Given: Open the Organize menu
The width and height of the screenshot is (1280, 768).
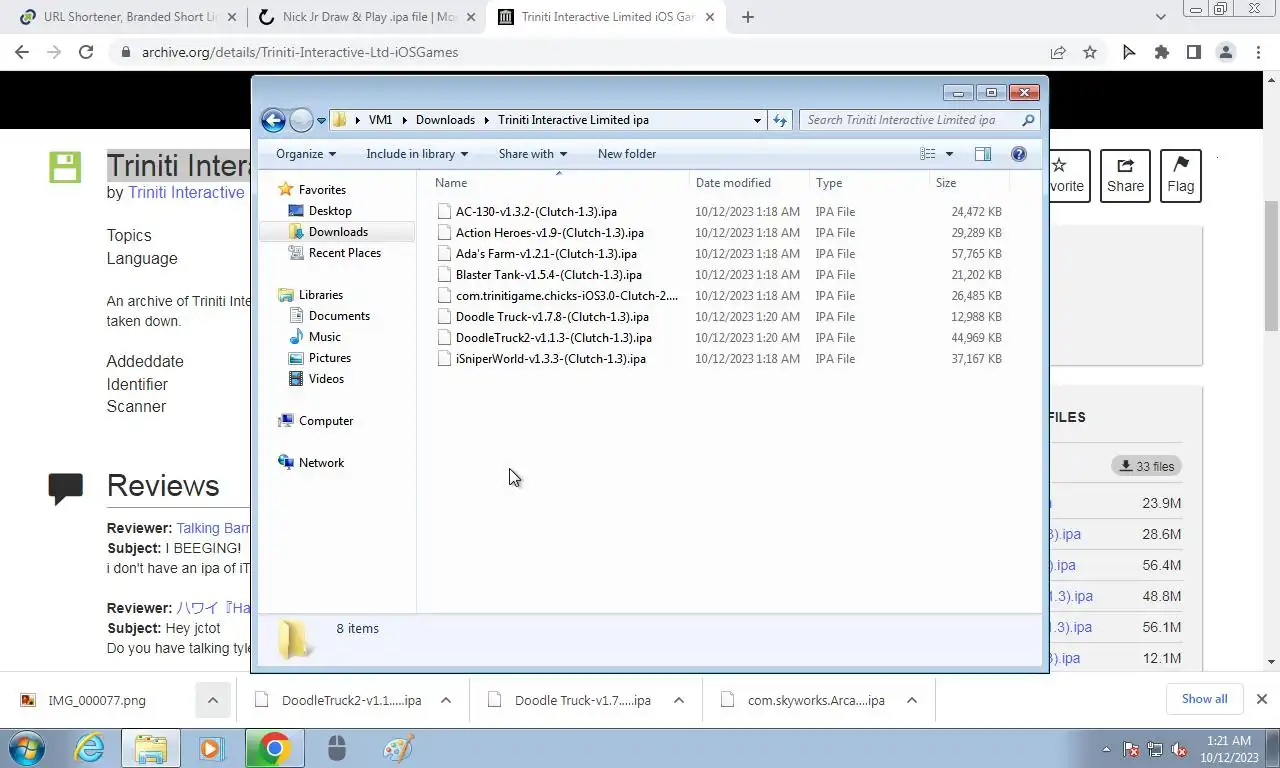Looking at the screenshot, I should pyautogui.click(x=306, y=154).
